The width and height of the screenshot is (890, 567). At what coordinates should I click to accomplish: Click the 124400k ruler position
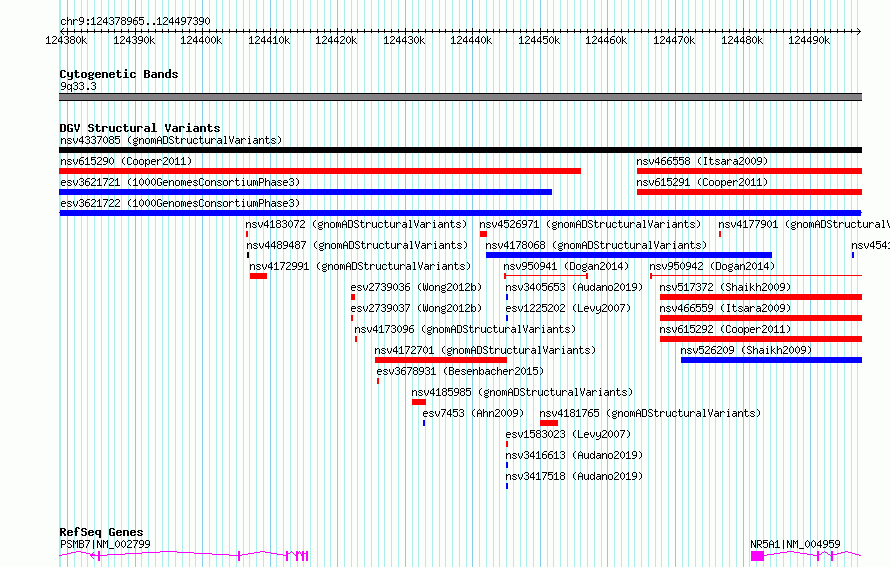201,40
